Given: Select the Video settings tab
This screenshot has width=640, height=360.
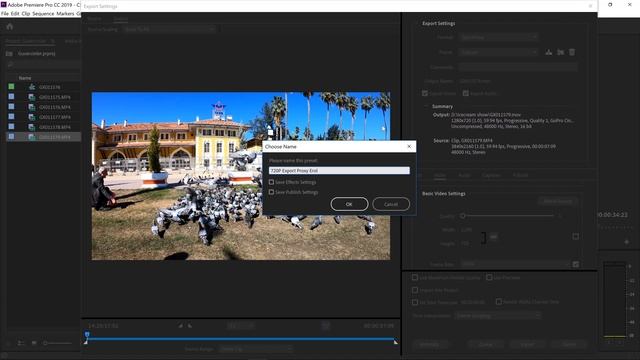Looking at the screenshot, I should (x=440, y=175).
